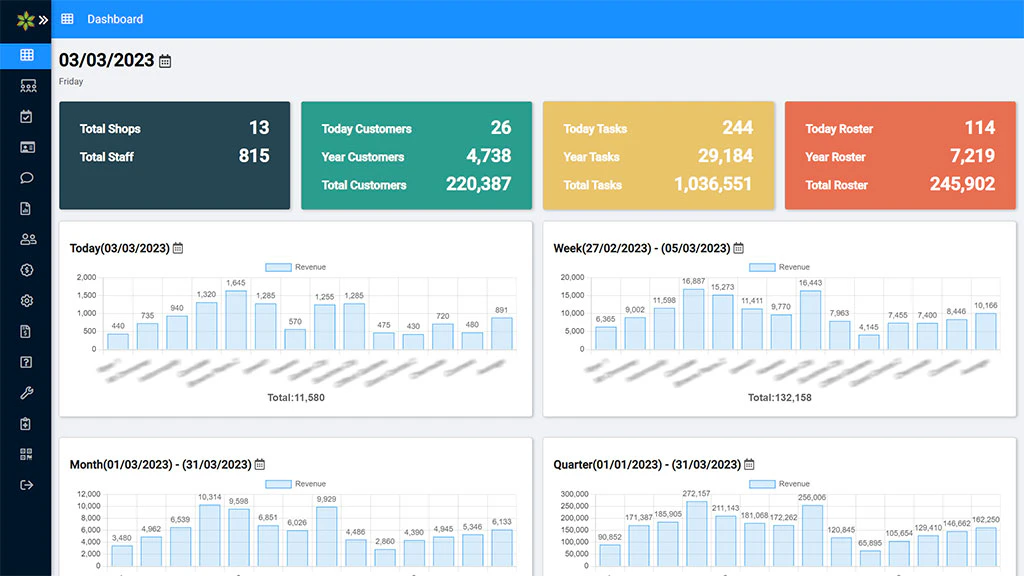This screenshot has height=576, width=1024.
Task: Toggle the Revenue legend on Today chart
Action: [x=296, y=267]
